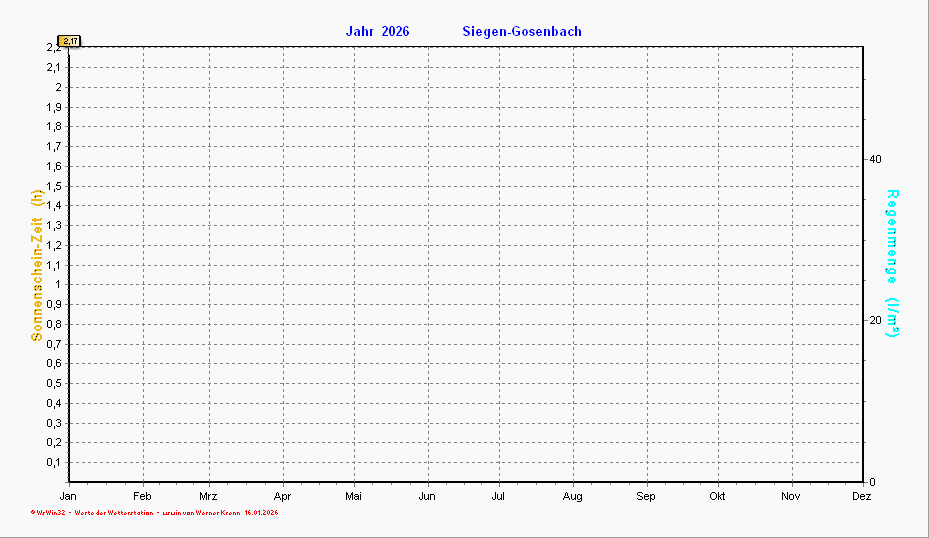
Task: Select the Jan month label
Action: click(x=68, y=496)
